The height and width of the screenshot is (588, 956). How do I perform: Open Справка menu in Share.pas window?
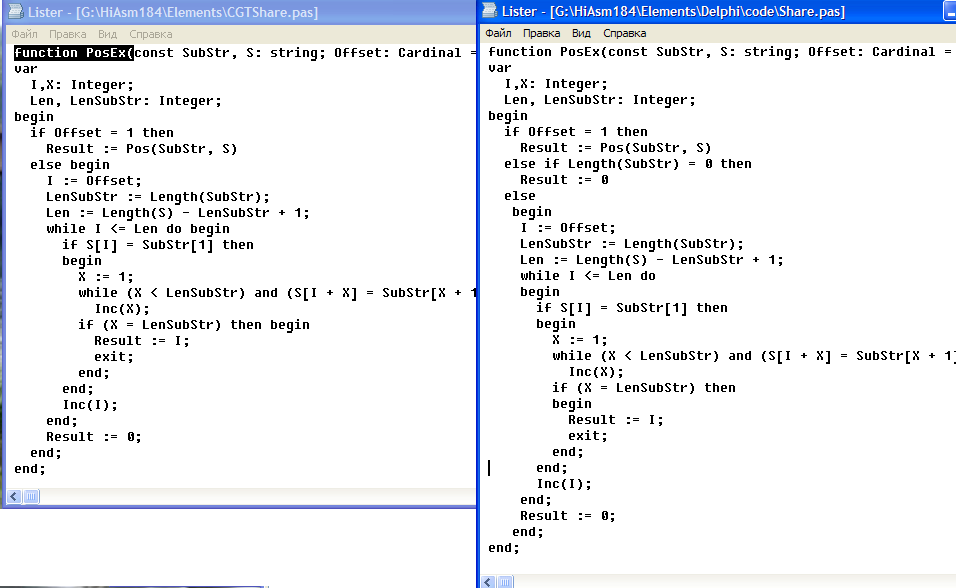coord(624,33)
